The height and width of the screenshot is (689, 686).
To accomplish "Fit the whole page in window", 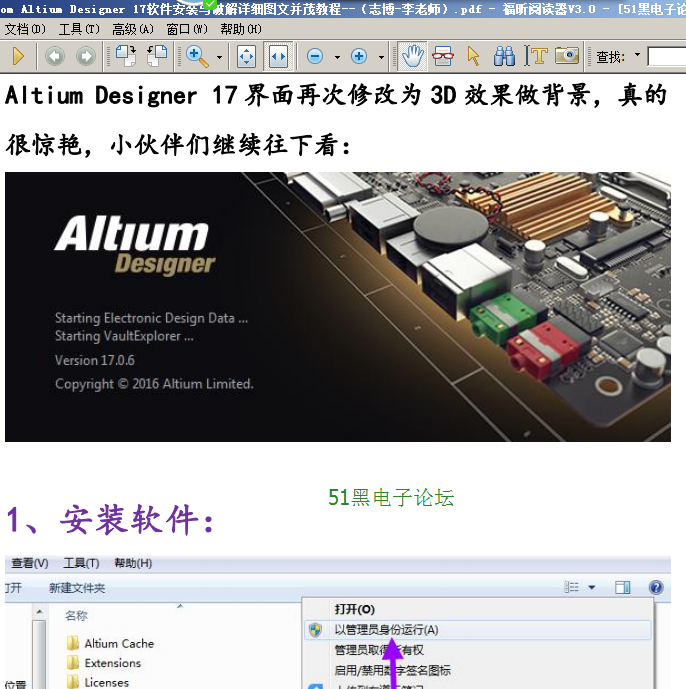I will pos(246,56).
